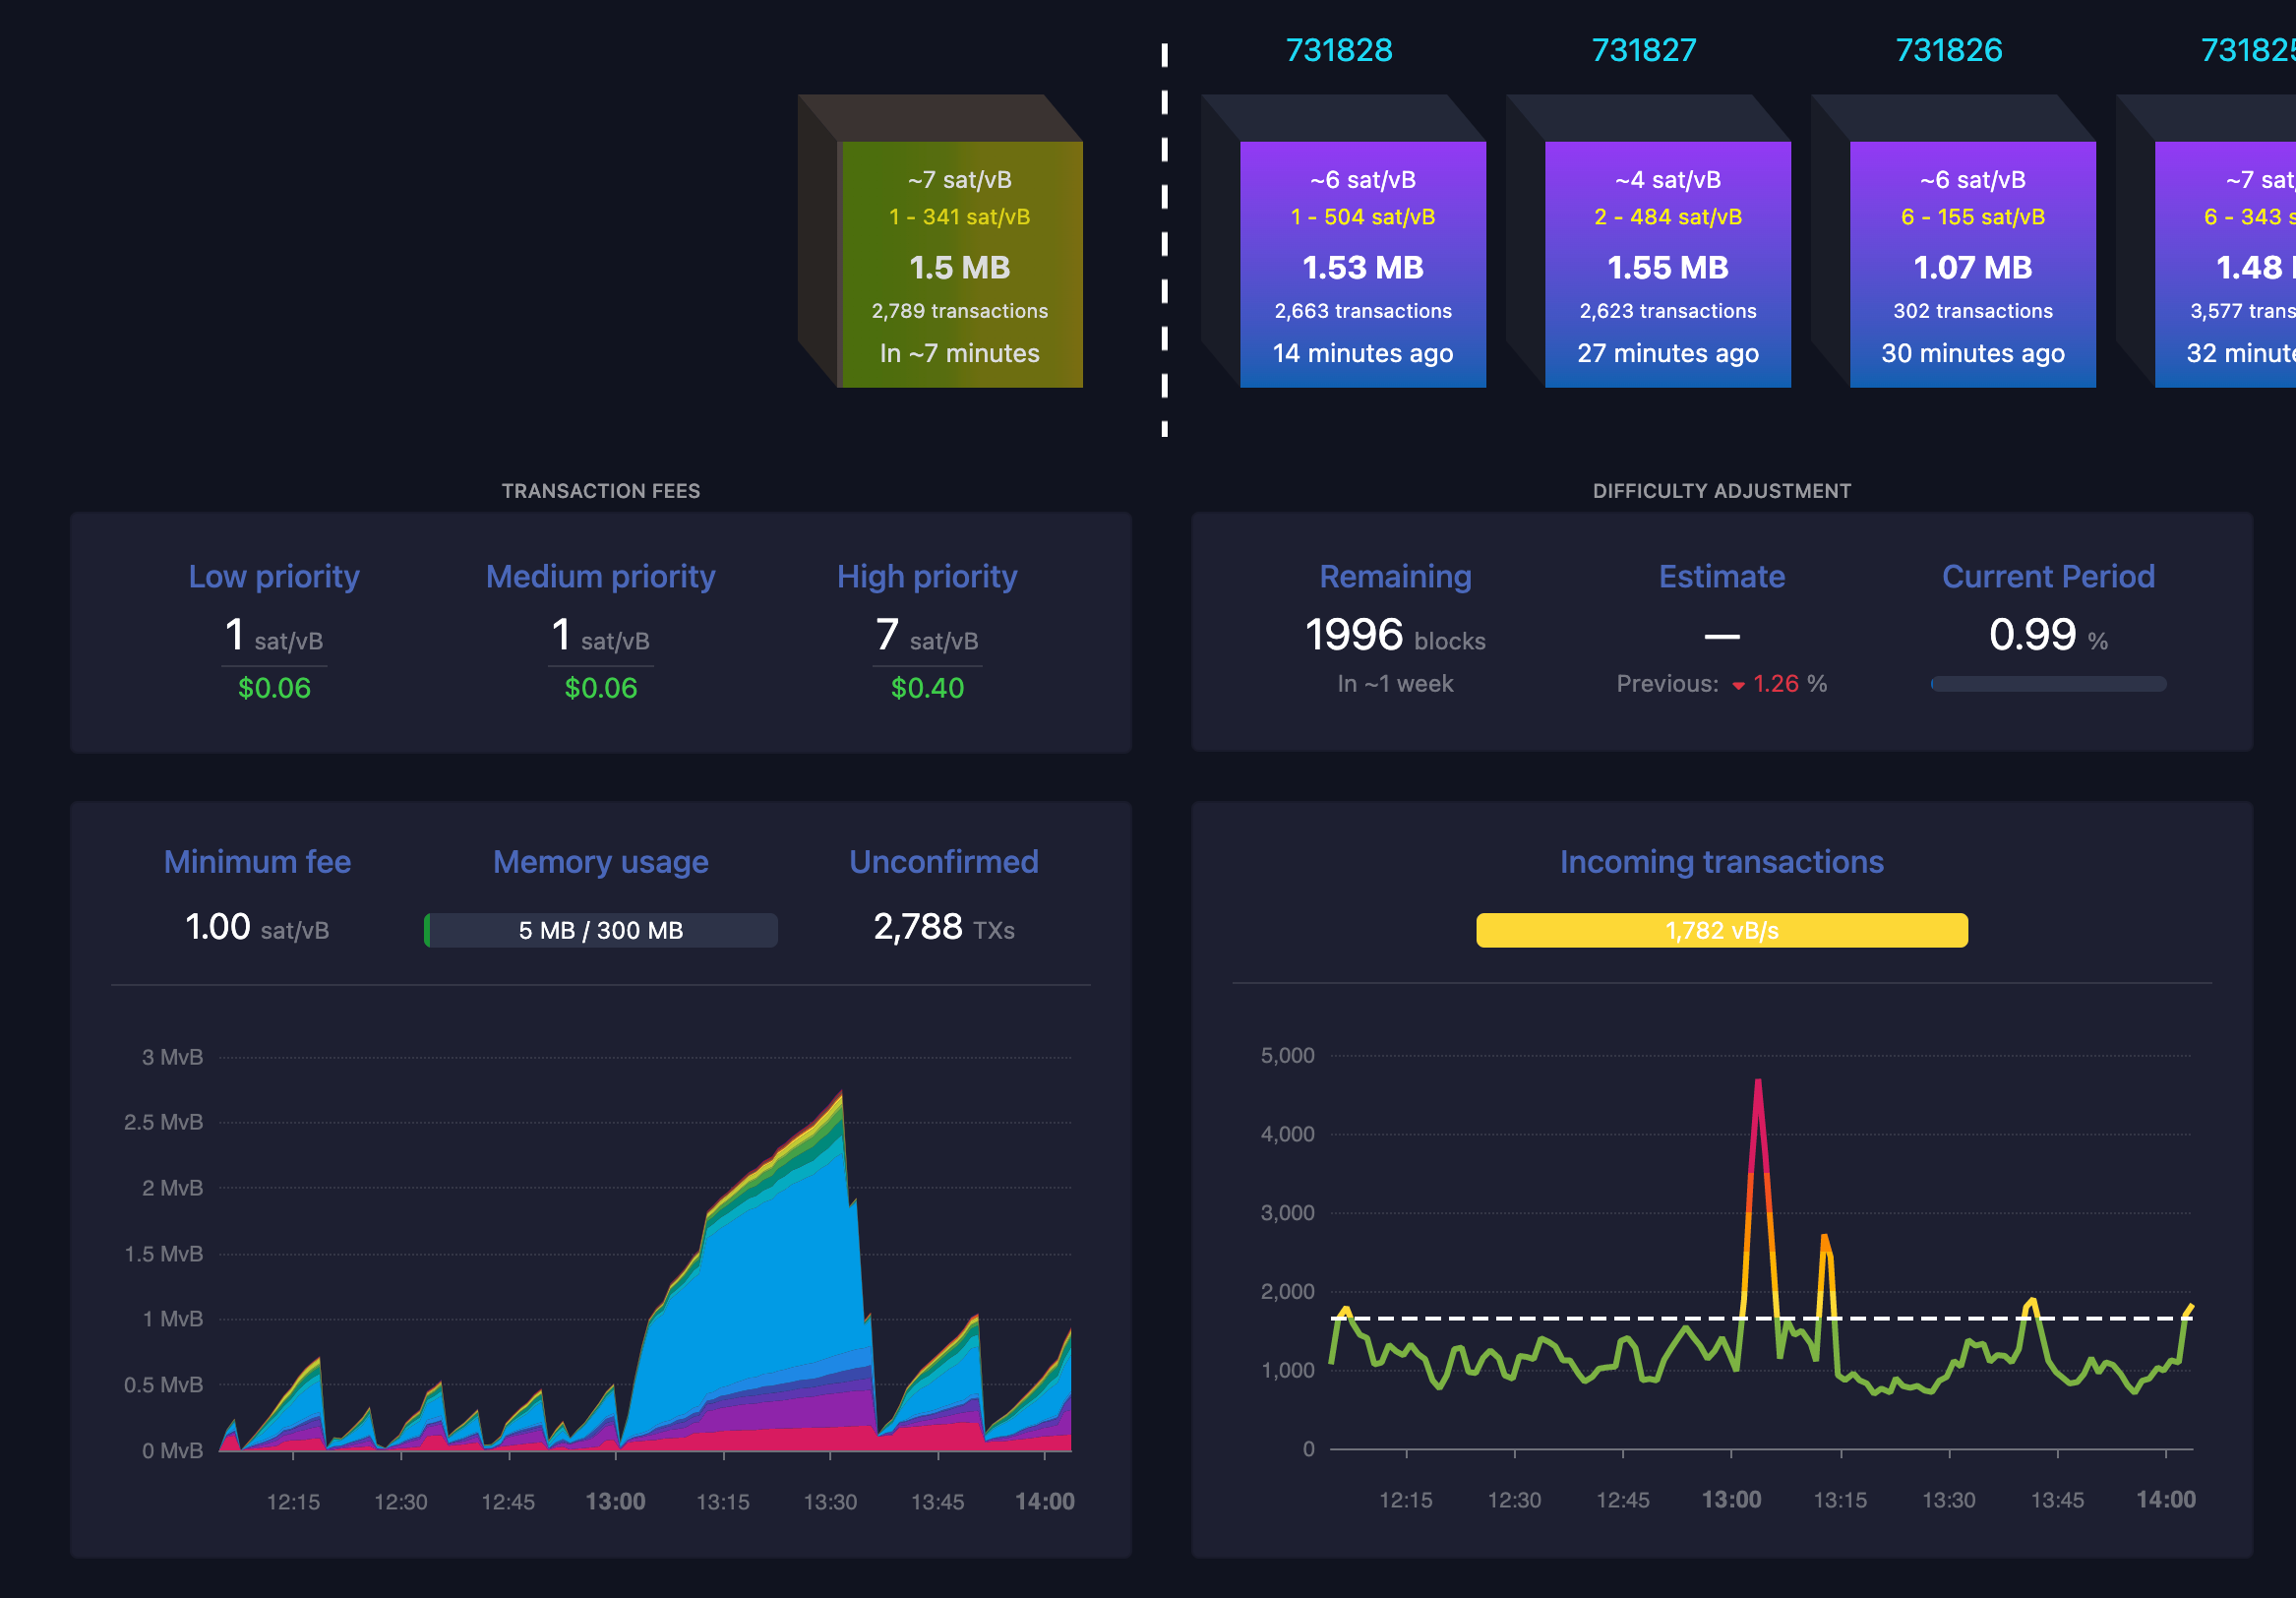Click the 3 MvB axis label
This screenshot has height=1598, width=2296.
(172, 1057)
